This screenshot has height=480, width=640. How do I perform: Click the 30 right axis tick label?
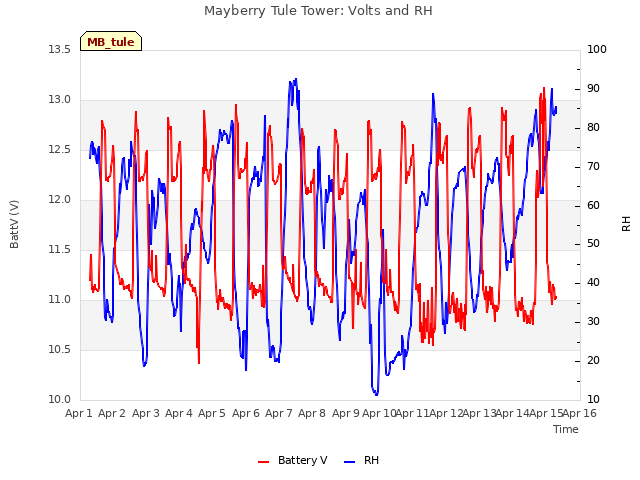(x=593, y=322)
